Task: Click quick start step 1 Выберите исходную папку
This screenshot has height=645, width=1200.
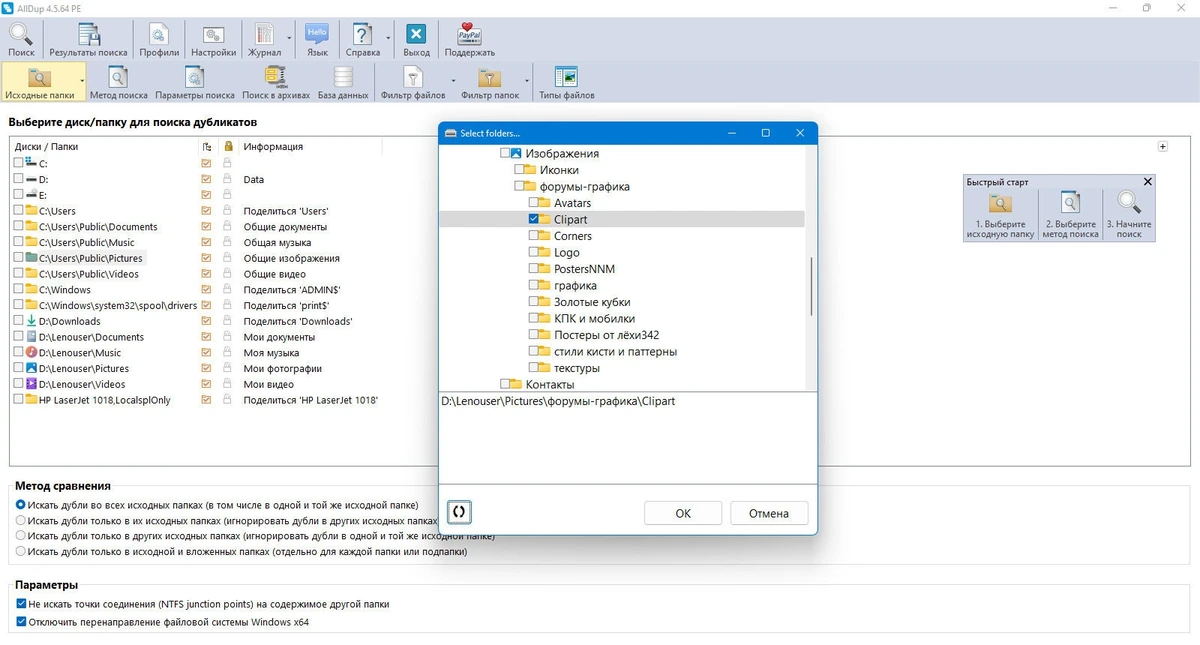Action: (x=1000, y=215)
